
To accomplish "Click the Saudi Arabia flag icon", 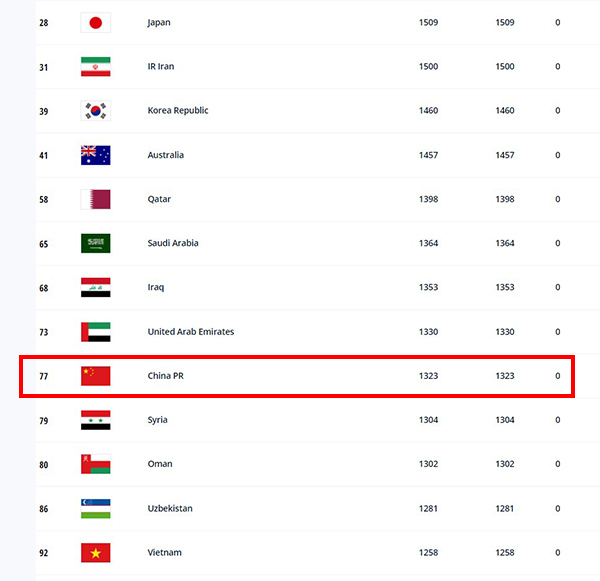I will click(x=95, y=243).
